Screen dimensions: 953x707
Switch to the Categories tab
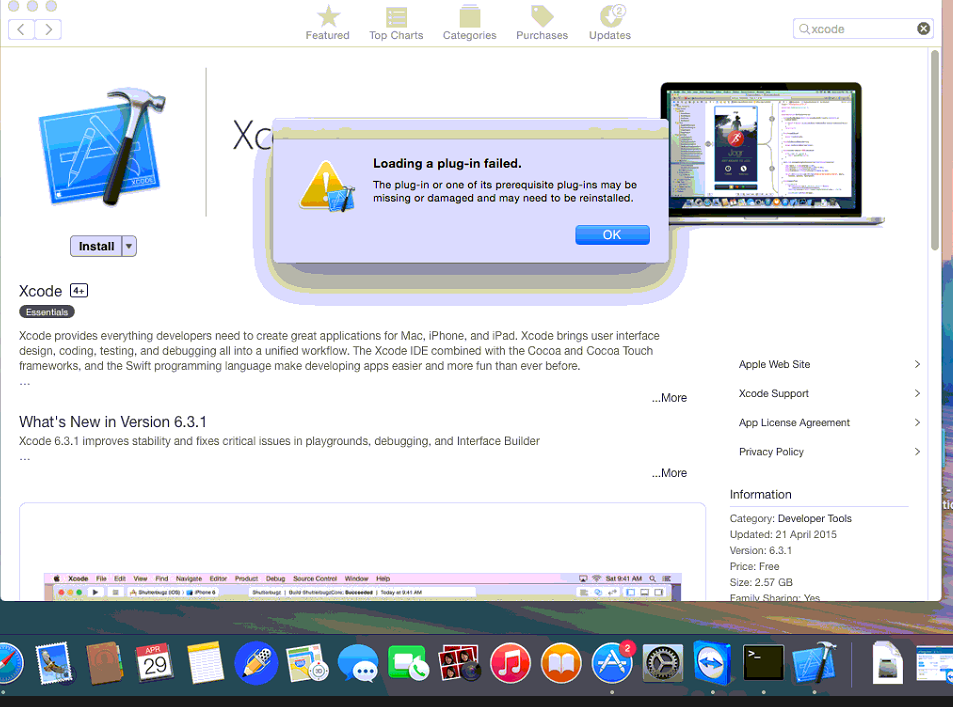pos(469,23)
